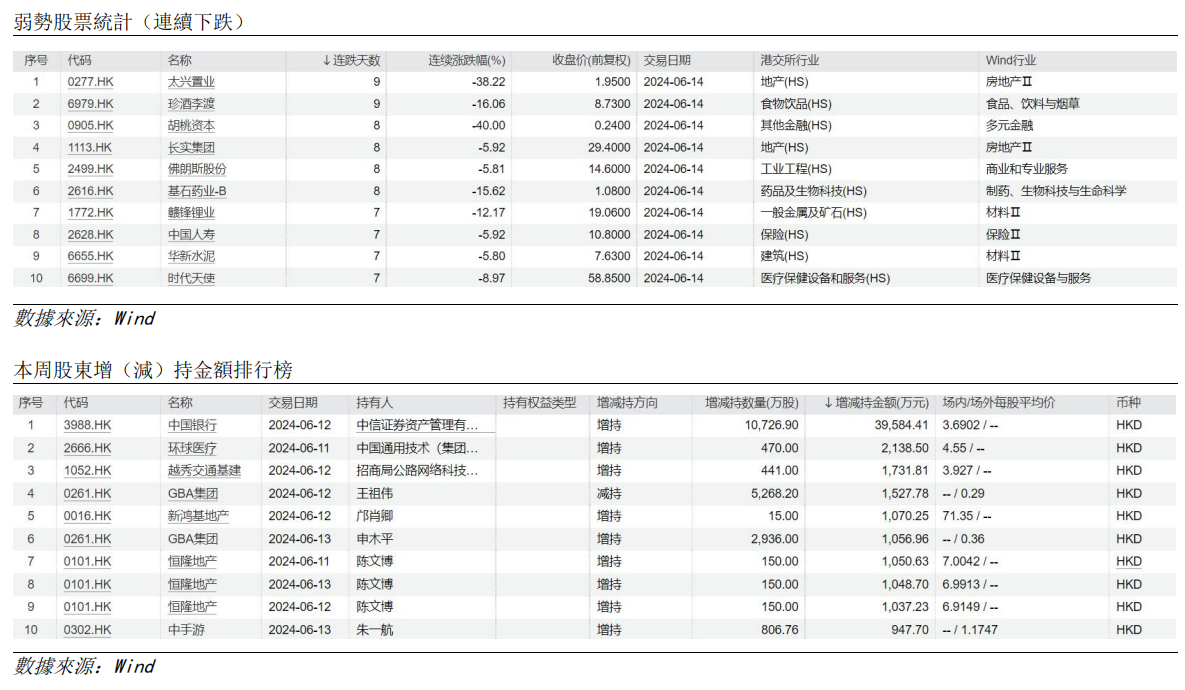This screenshot has width=1185, height=690.
Task: Select the 持有人 column header
Action: [x=374, y=403]
